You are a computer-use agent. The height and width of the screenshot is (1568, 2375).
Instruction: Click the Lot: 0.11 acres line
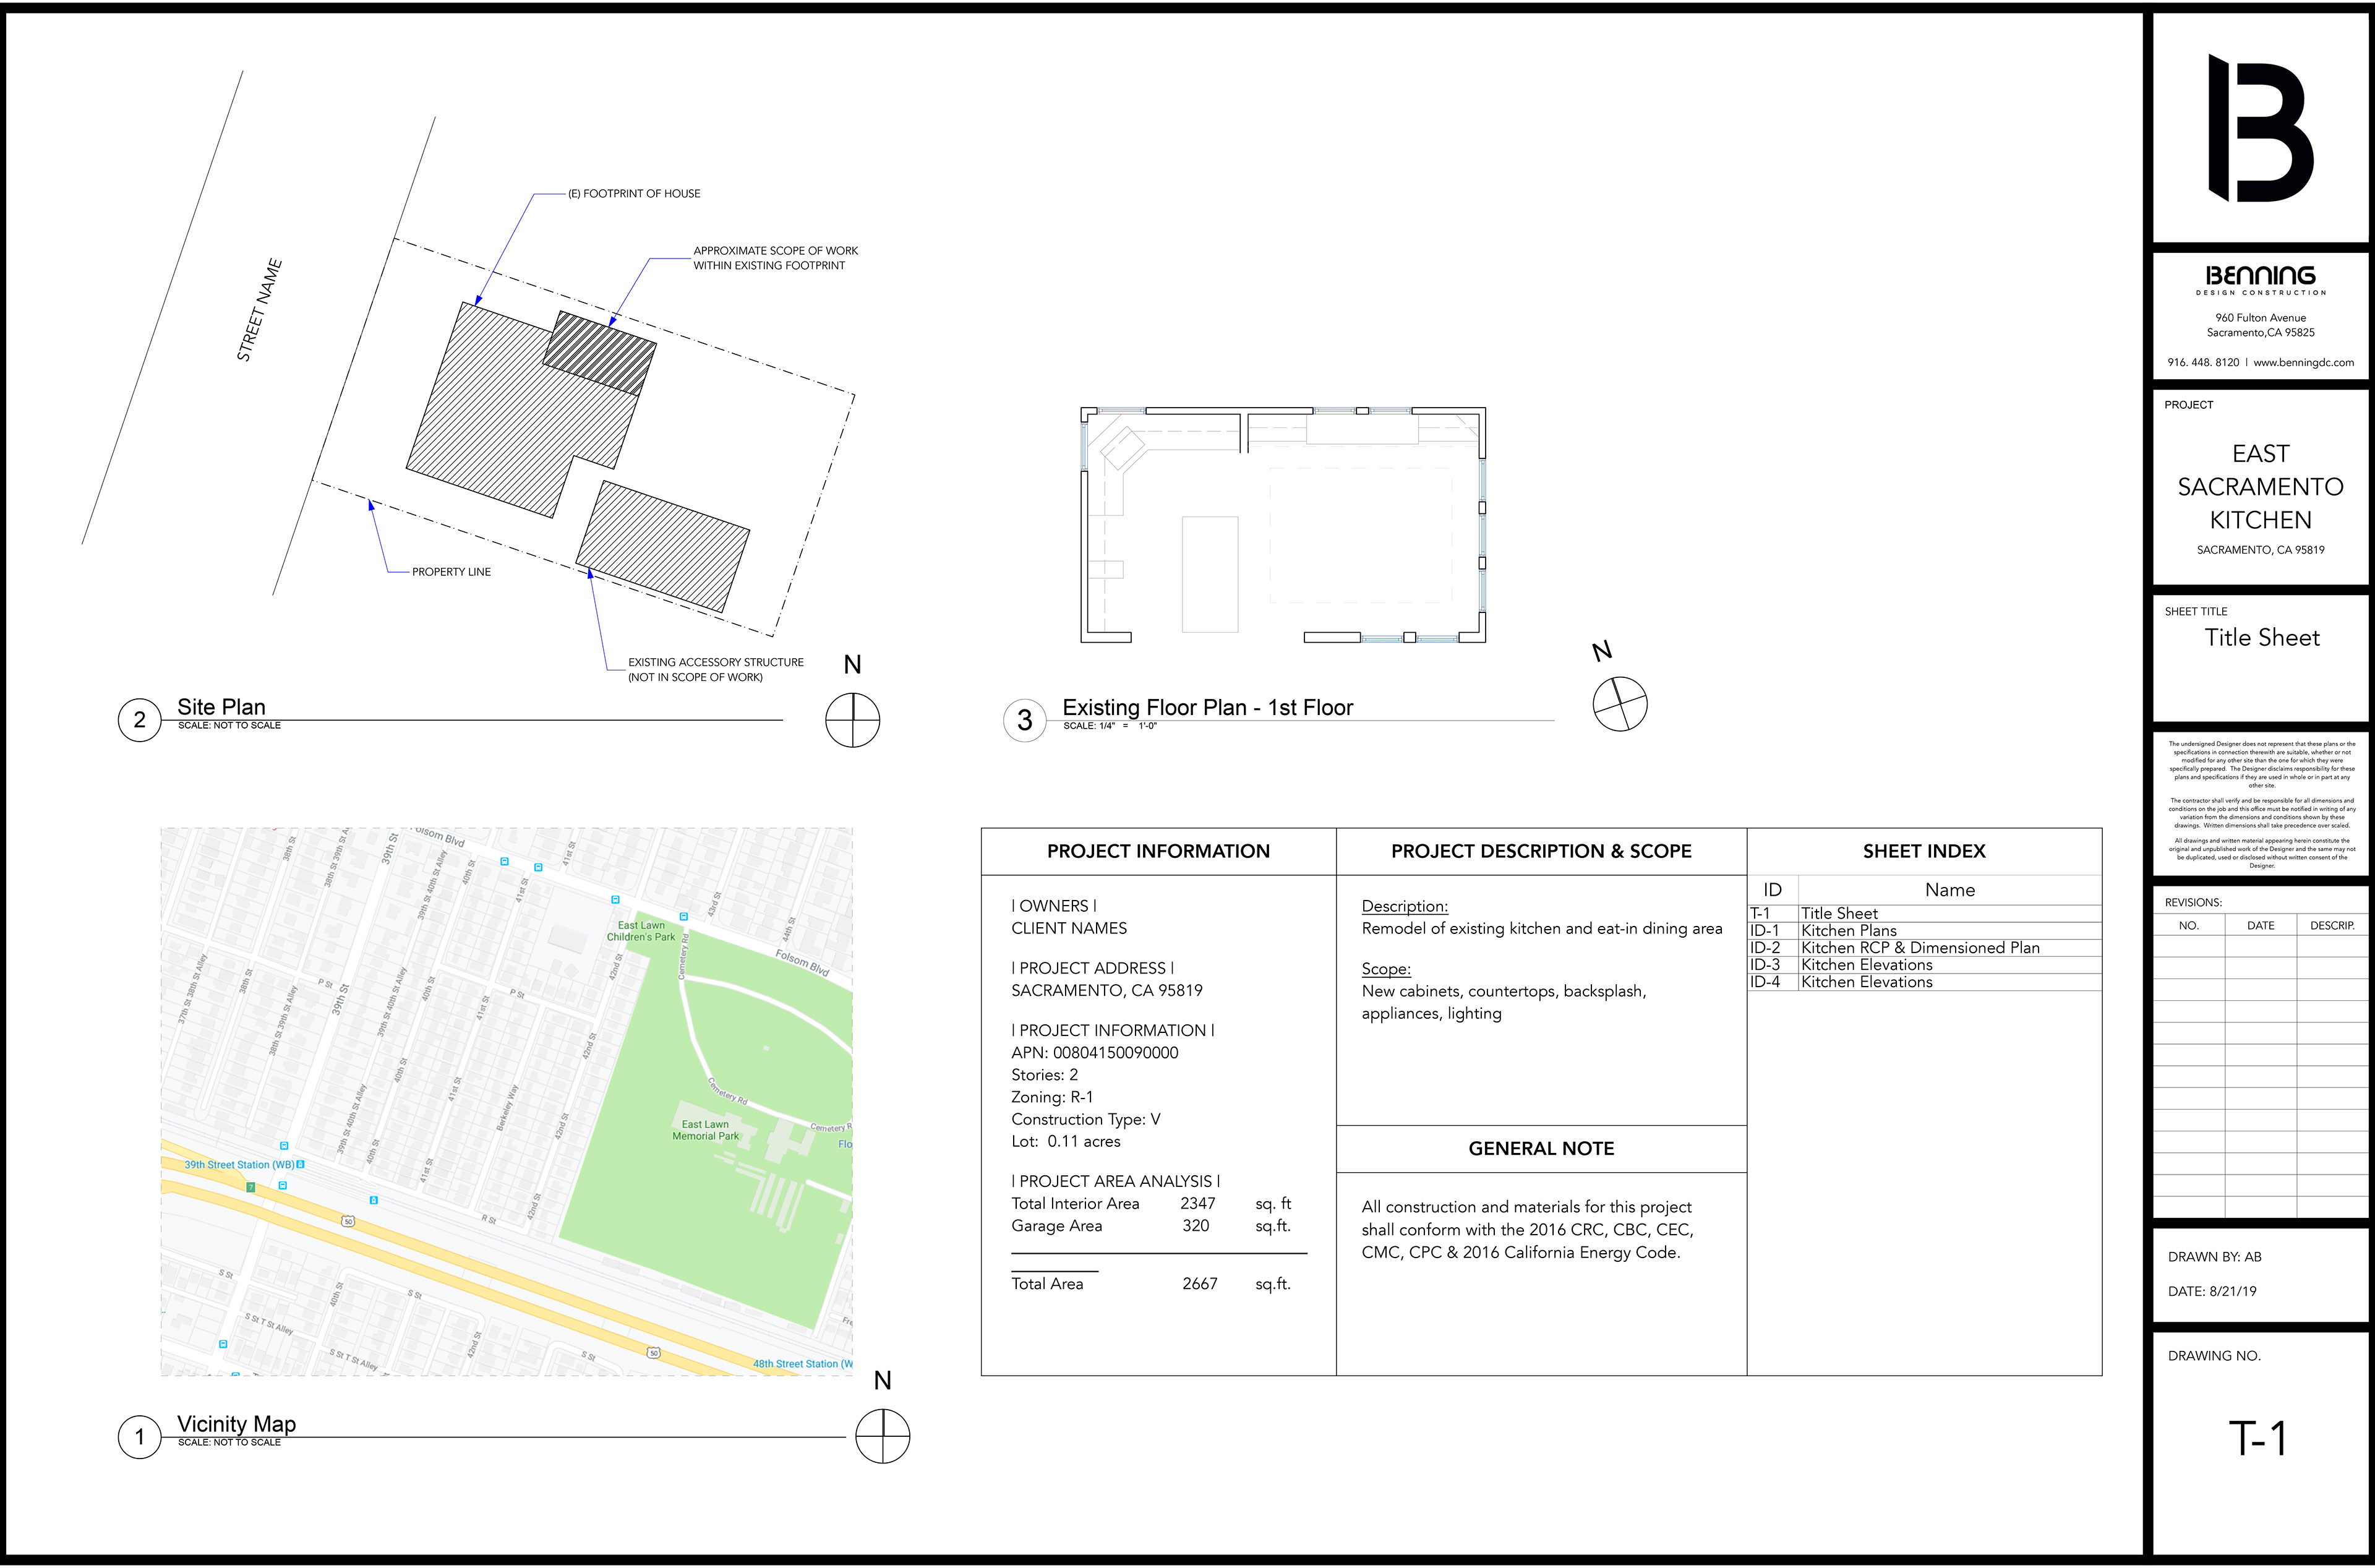[1065, 1141]
